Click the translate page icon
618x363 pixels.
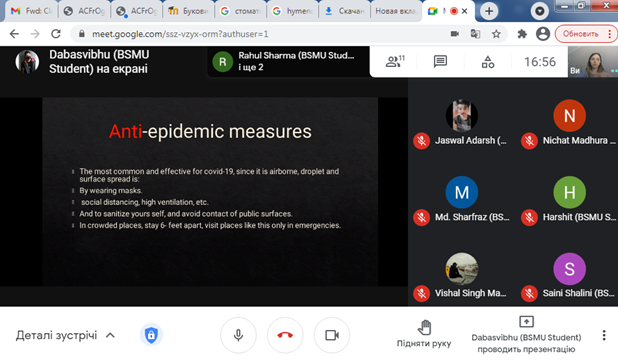475,34
